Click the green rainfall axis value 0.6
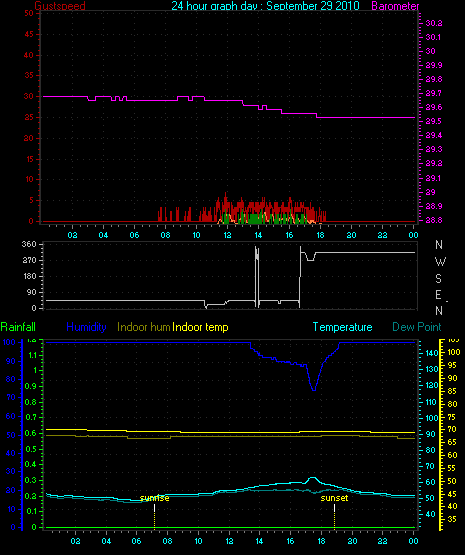The height and width of the screenshot is (555, 465). coord(30,433)
